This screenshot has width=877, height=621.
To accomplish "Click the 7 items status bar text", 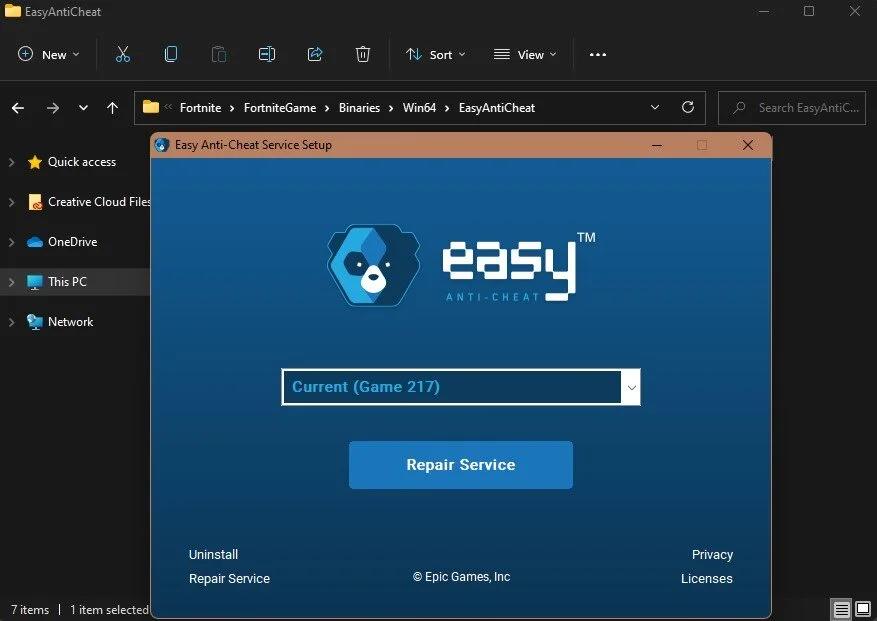I will [30, 610].
